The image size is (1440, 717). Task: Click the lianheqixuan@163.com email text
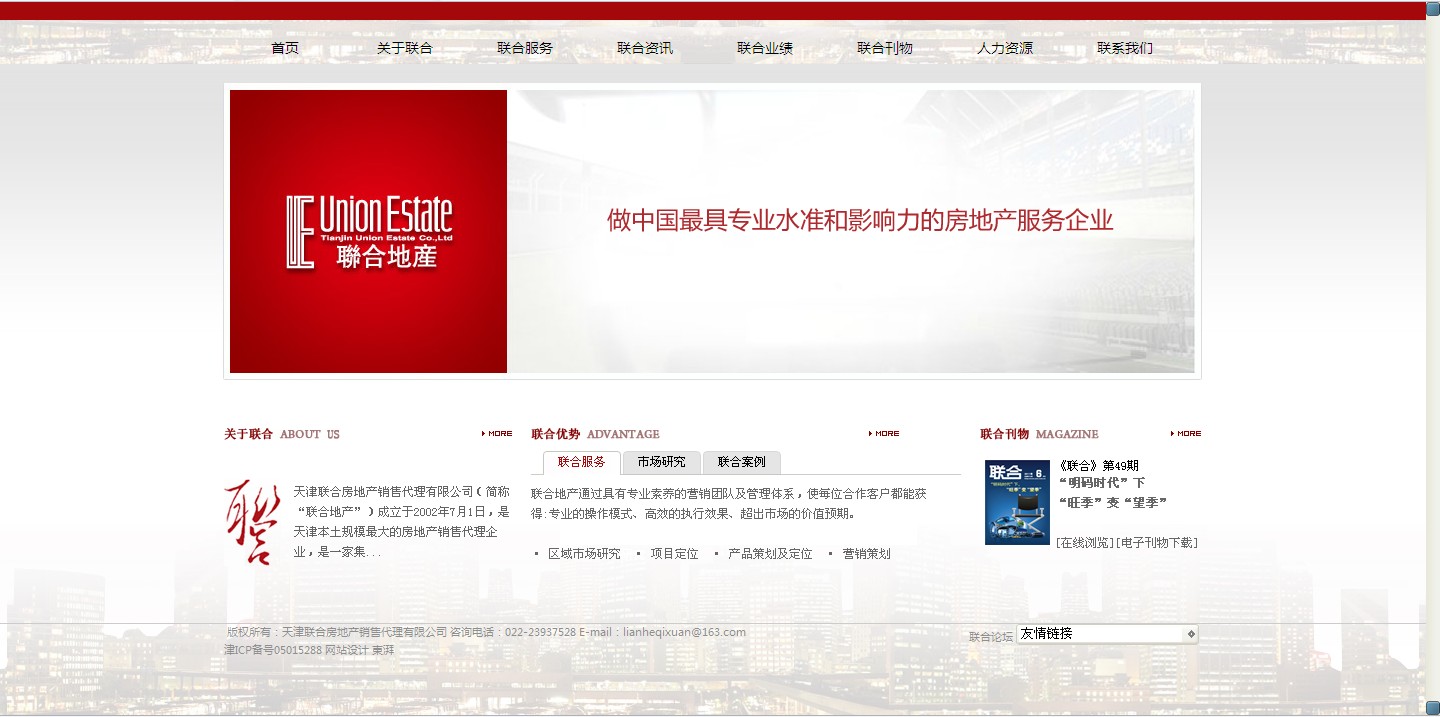684,632
